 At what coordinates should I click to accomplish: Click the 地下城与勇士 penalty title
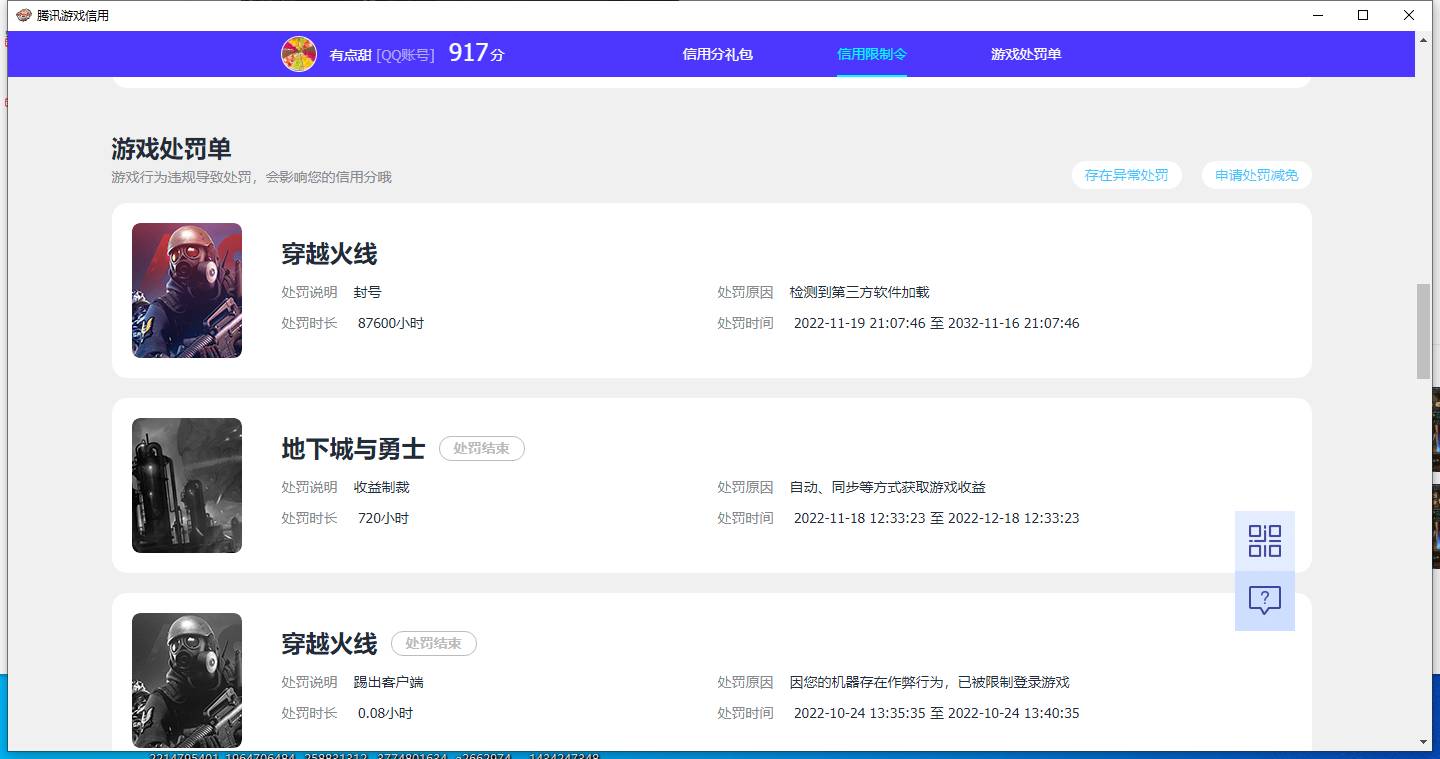(x=353, y=449)
